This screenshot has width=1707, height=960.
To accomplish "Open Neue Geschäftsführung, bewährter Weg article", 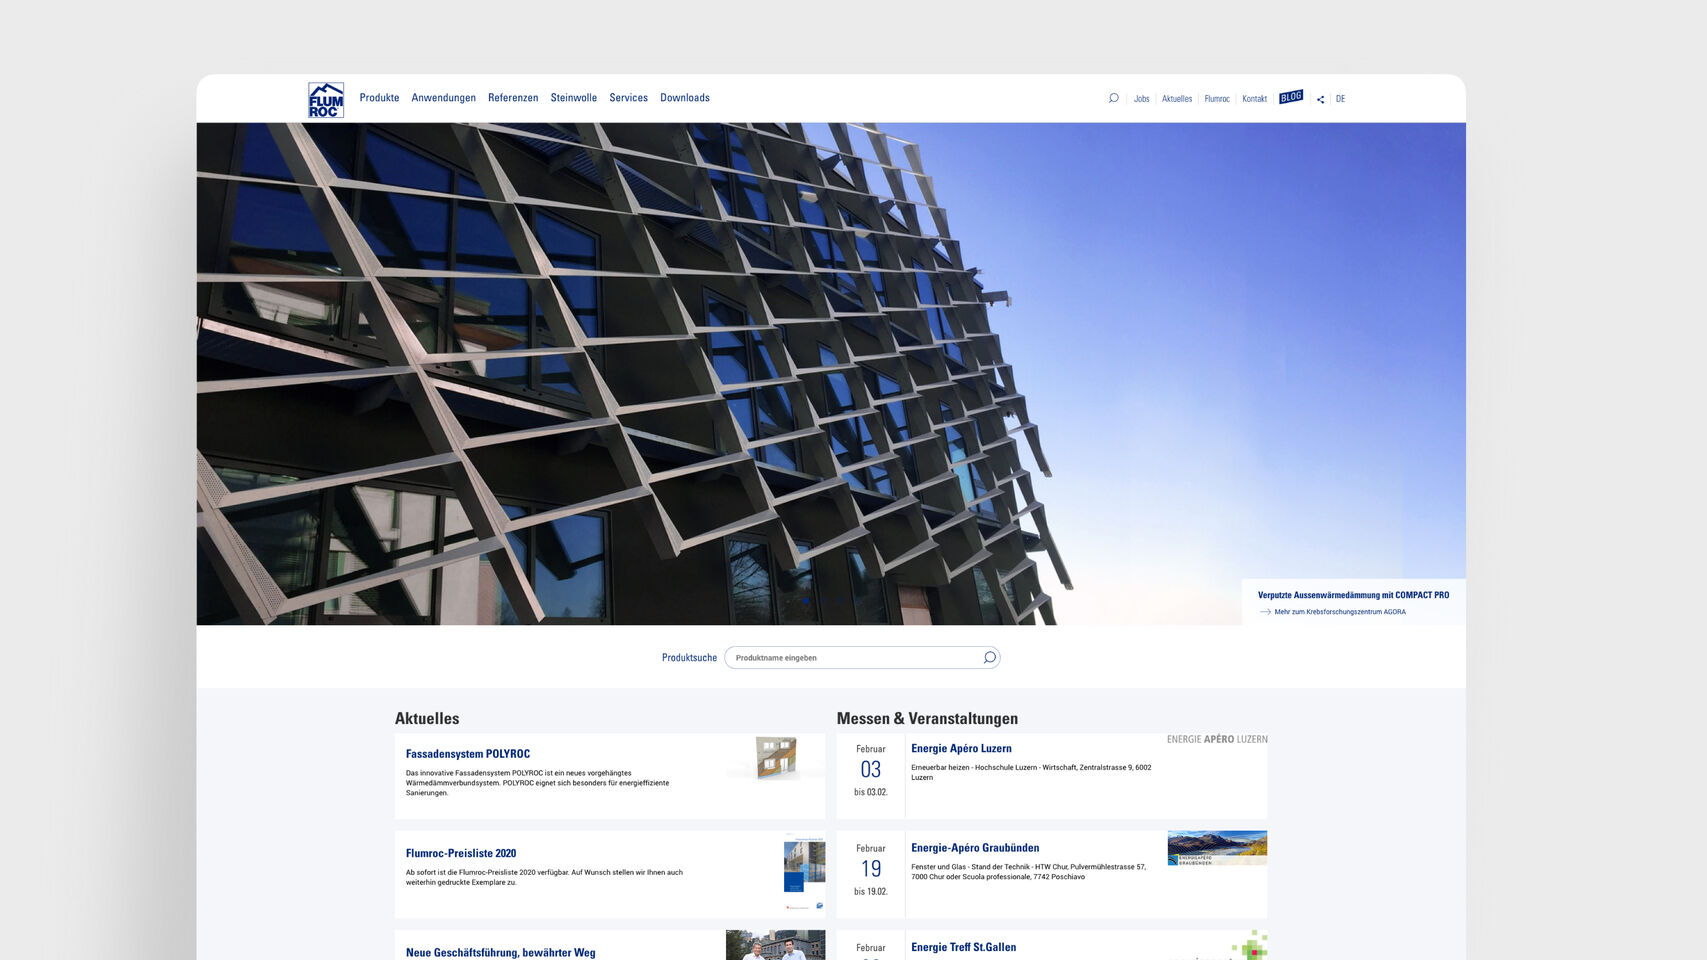I will (x=500, y=952).
